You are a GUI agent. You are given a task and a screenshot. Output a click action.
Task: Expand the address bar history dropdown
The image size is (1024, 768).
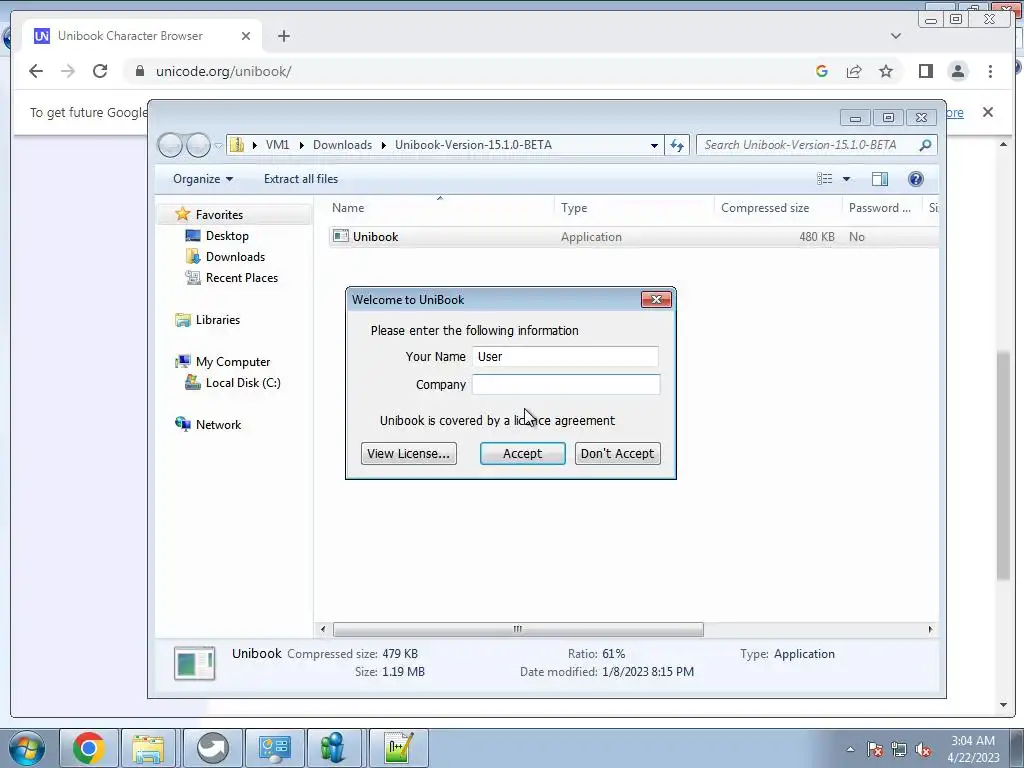[654, 145]
